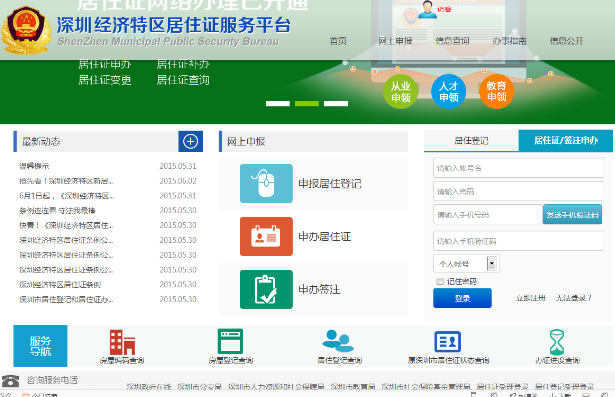Open the 温馨提示 news item
This screenshot has width=615, height=397.
pos(35,166)
